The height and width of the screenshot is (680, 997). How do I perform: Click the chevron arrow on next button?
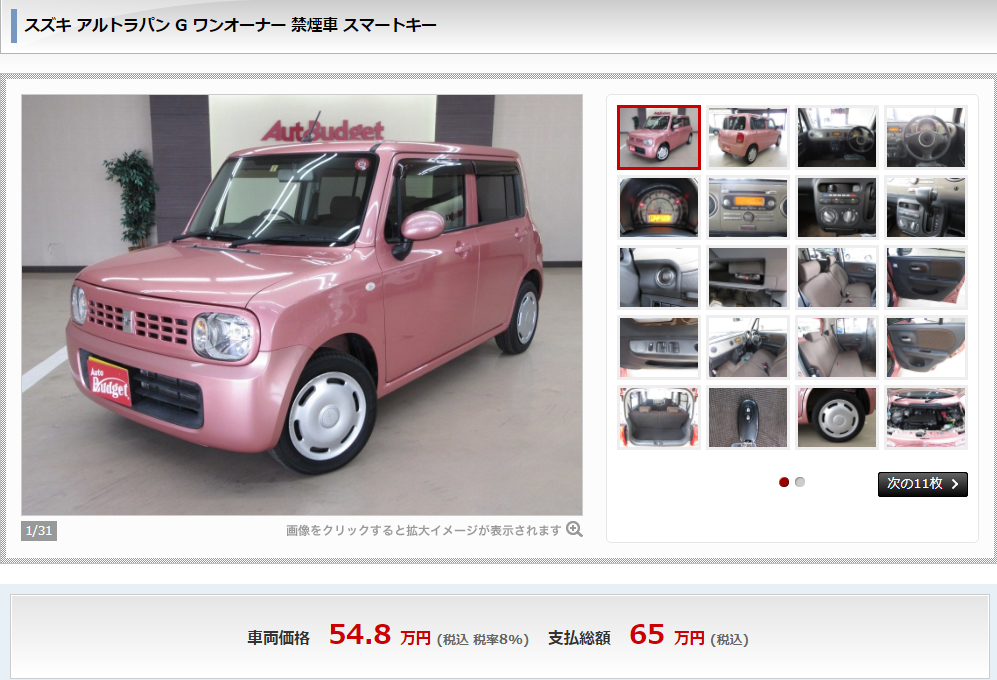[955, 484]
